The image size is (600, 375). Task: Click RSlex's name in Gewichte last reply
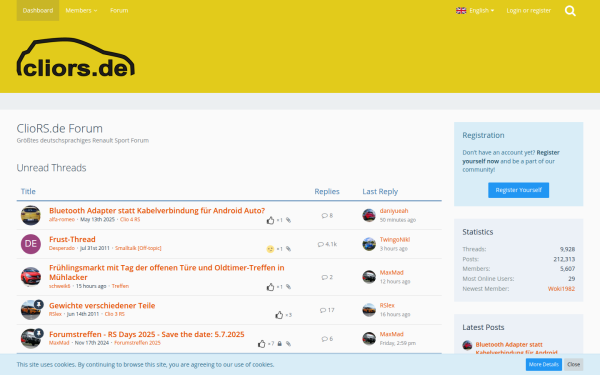(387, 305)
